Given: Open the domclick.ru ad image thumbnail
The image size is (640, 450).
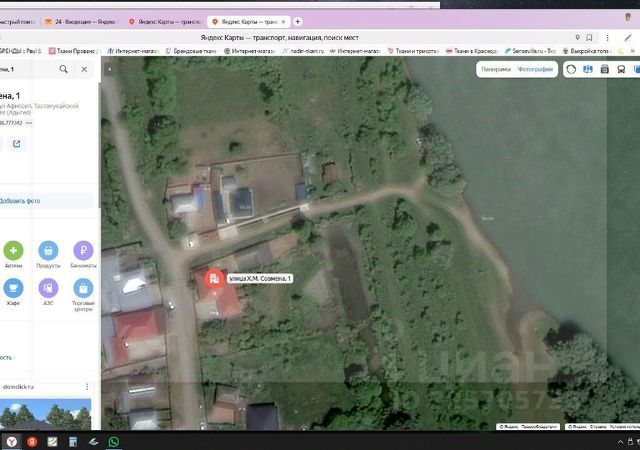Looking at the screenshot, I should click(46, 414).
